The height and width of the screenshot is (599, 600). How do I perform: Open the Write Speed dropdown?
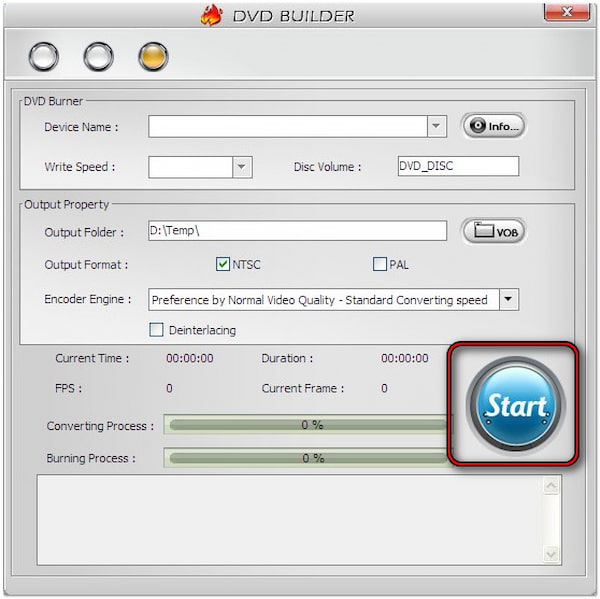click(x=242, y=167)
